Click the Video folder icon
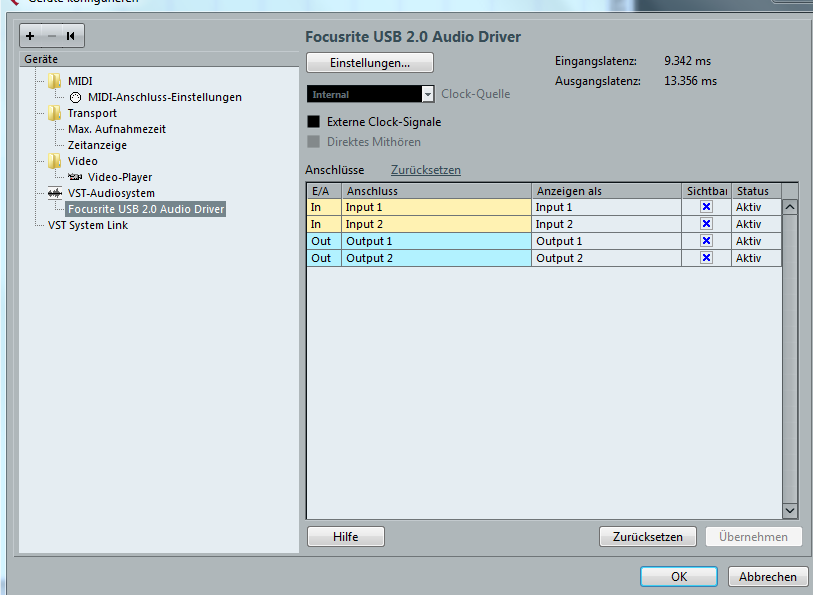The image size is (813, 595). point(54,161)
